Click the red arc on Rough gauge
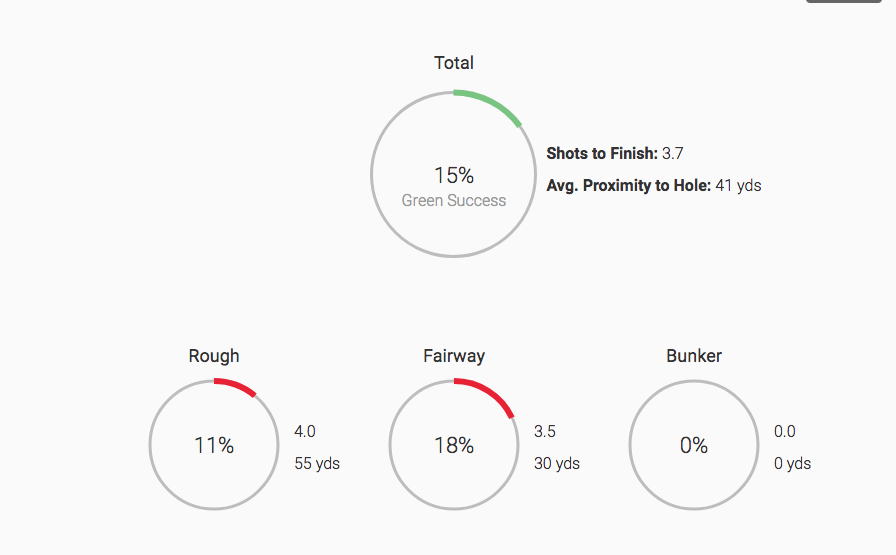Viewport: 896px width, 555px height. click(237, 385)
